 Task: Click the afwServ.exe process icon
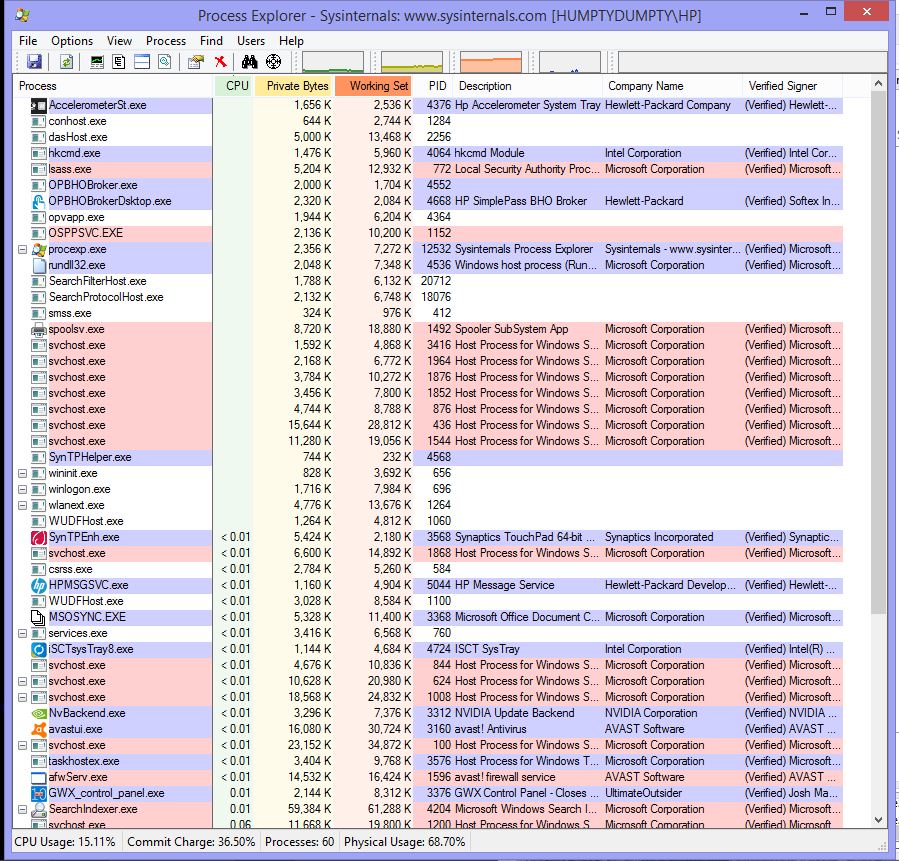point(38,778)
